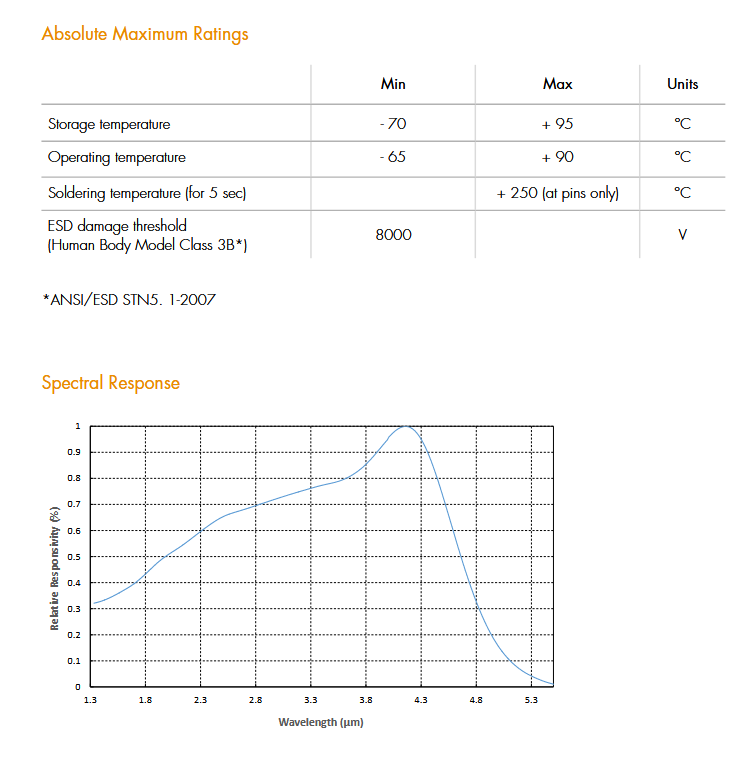Click the Storage temperature row label
Image resolution: width=740 pixels, height=757 pixels.
tap(109, 125)
